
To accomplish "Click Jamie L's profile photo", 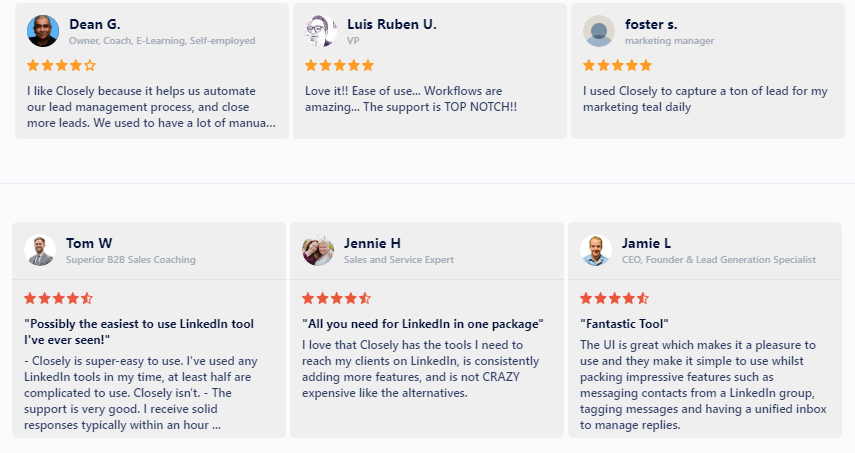I will point(596,250).
